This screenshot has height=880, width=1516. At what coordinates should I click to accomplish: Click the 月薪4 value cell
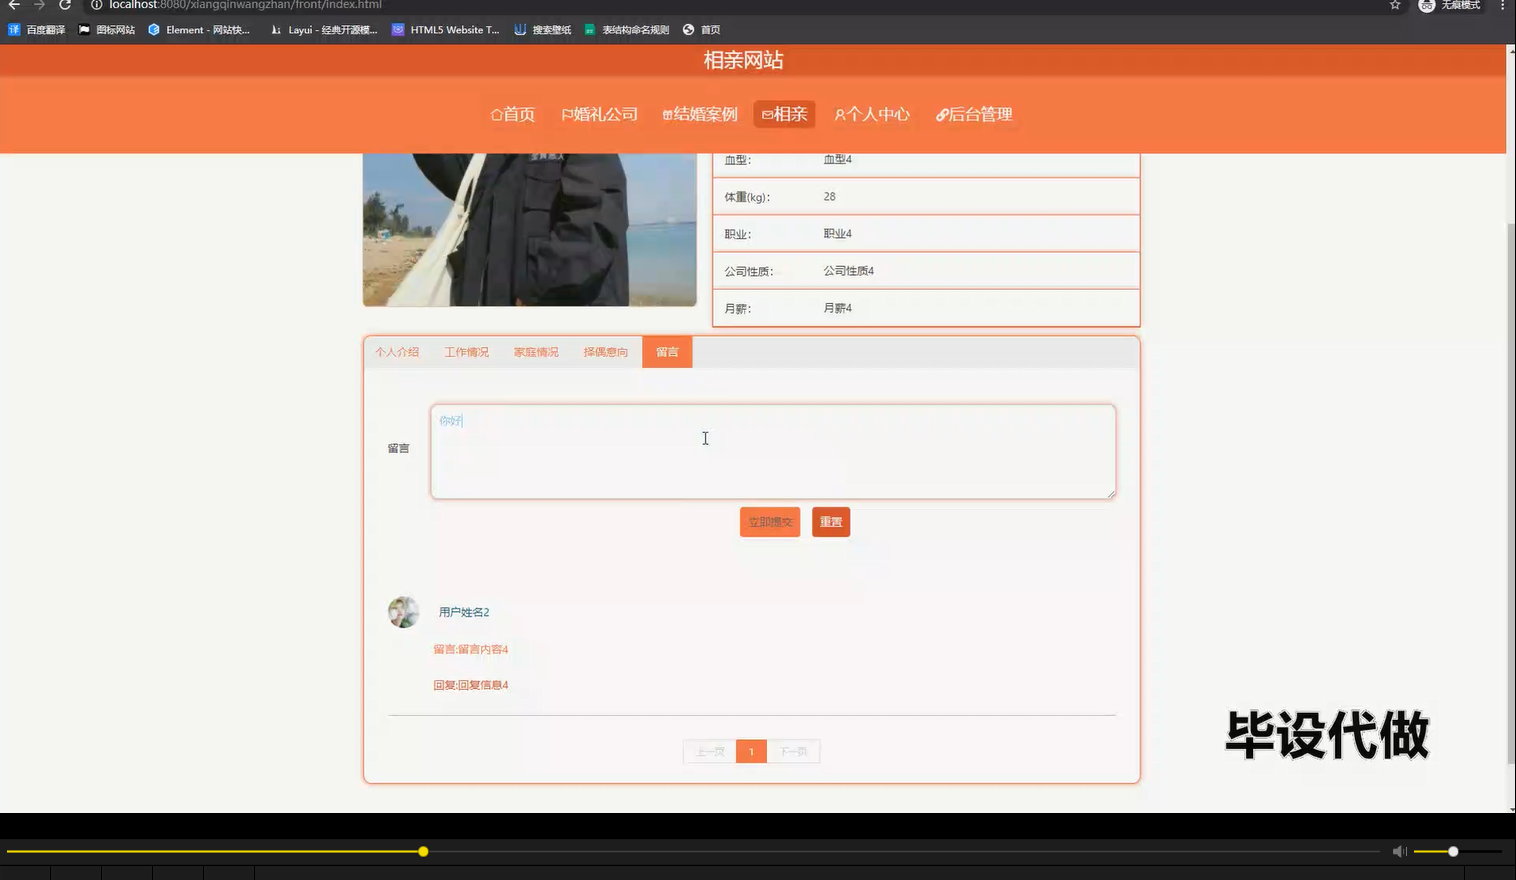tap(838, 308)
